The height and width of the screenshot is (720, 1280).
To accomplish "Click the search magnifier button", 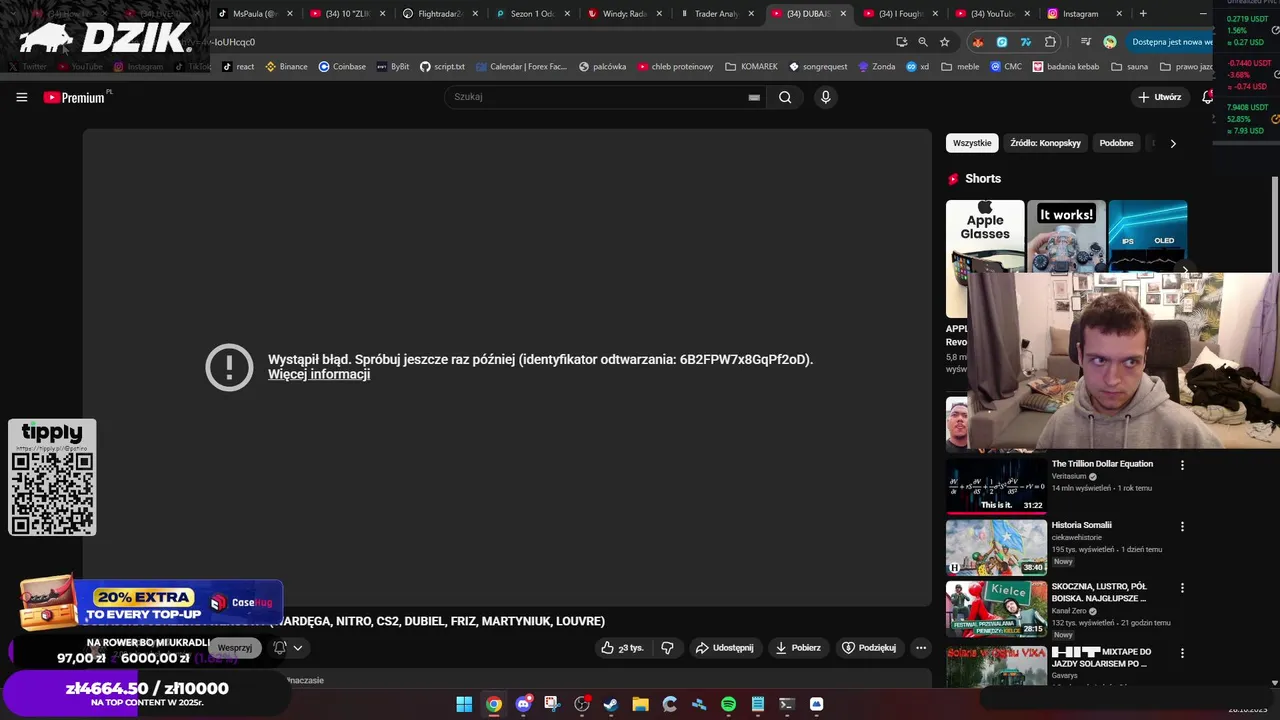I will point(785,97).
